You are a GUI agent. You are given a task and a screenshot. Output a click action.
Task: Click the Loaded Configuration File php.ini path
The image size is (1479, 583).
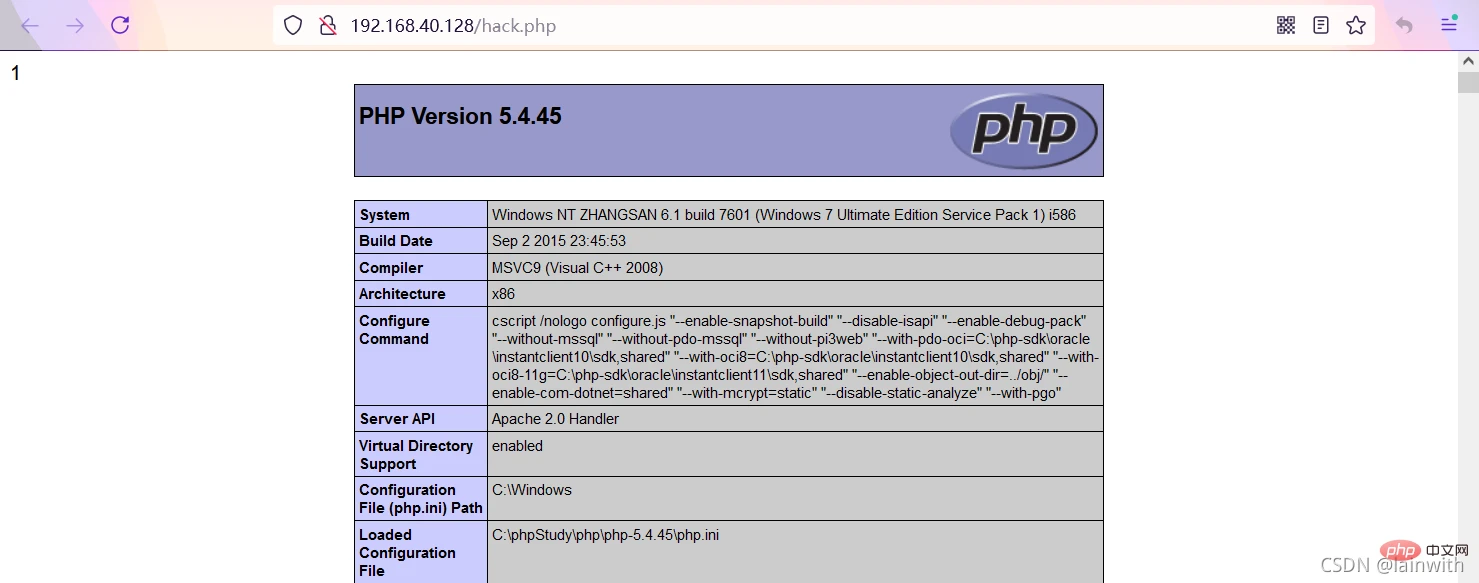(x=605, y=535)
